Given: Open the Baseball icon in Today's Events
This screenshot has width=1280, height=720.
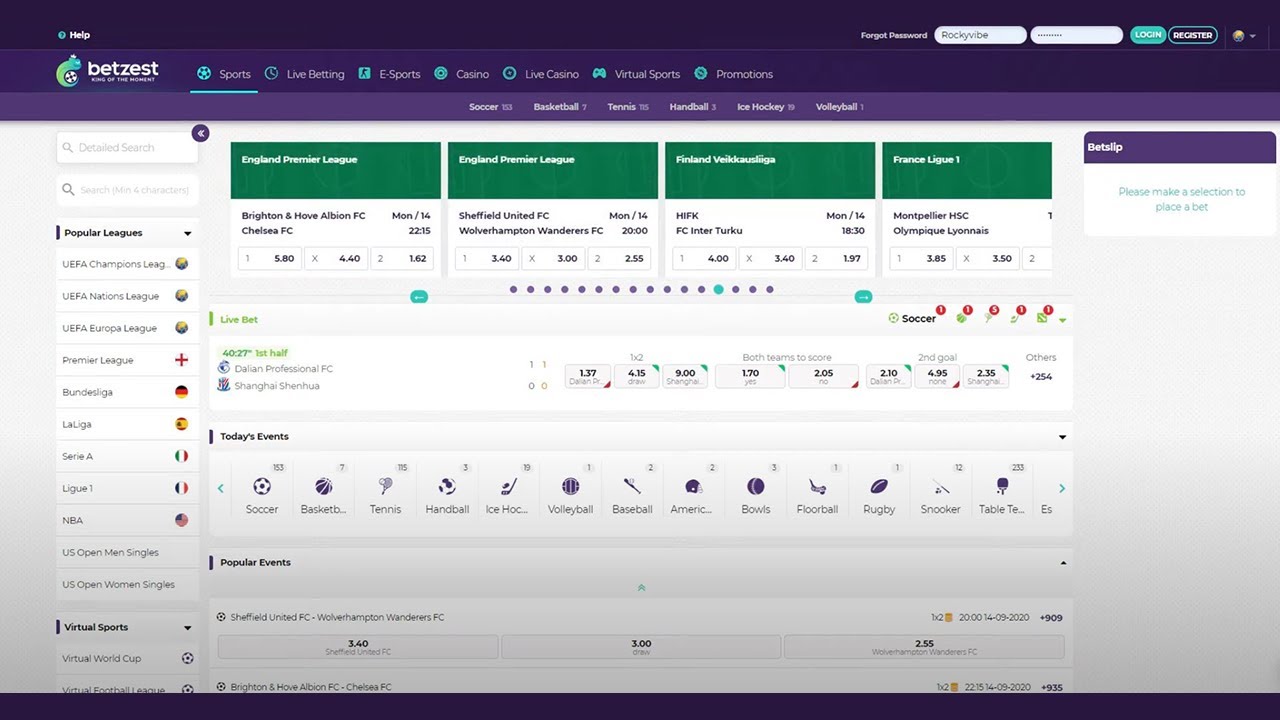Looking at the screenshot, I should 632,487.
